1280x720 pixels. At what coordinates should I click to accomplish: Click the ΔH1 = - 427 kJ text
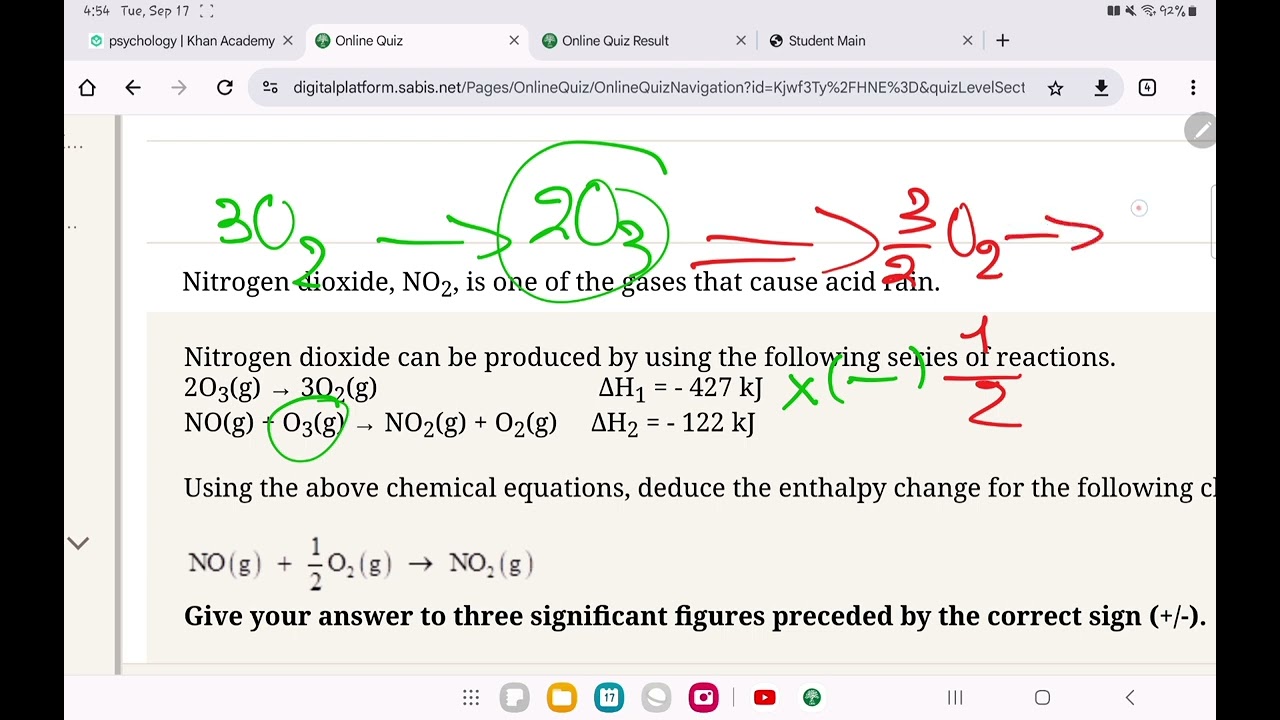coord(680,388)
